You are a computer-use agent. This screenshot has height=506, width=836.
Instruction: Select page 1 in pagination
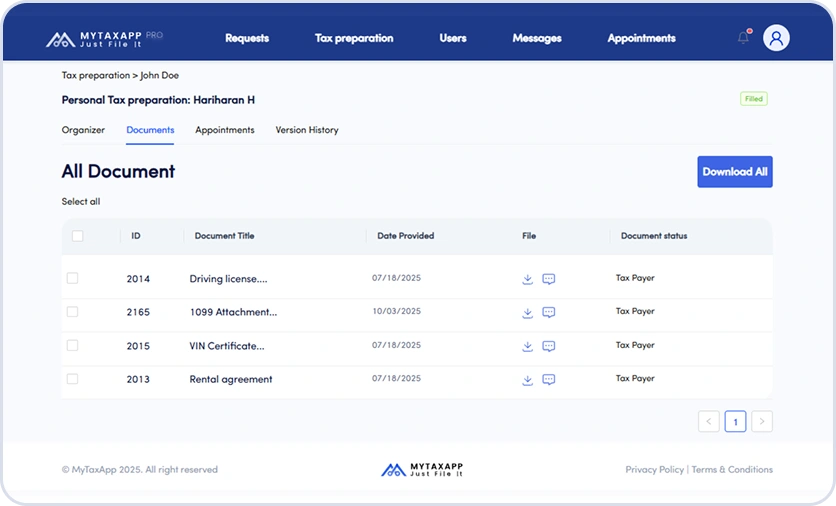(x=735, y=422)
